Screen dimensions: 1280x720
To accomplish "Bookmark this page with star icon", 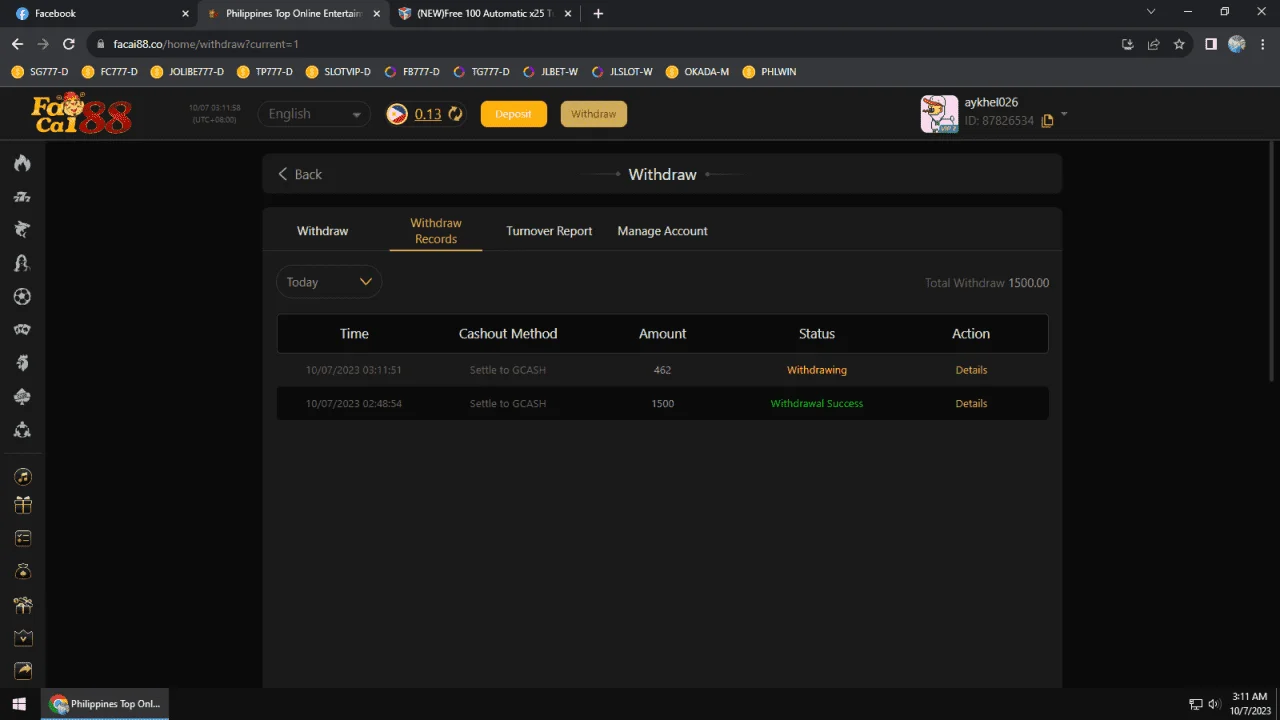I will pos(1179,44).
